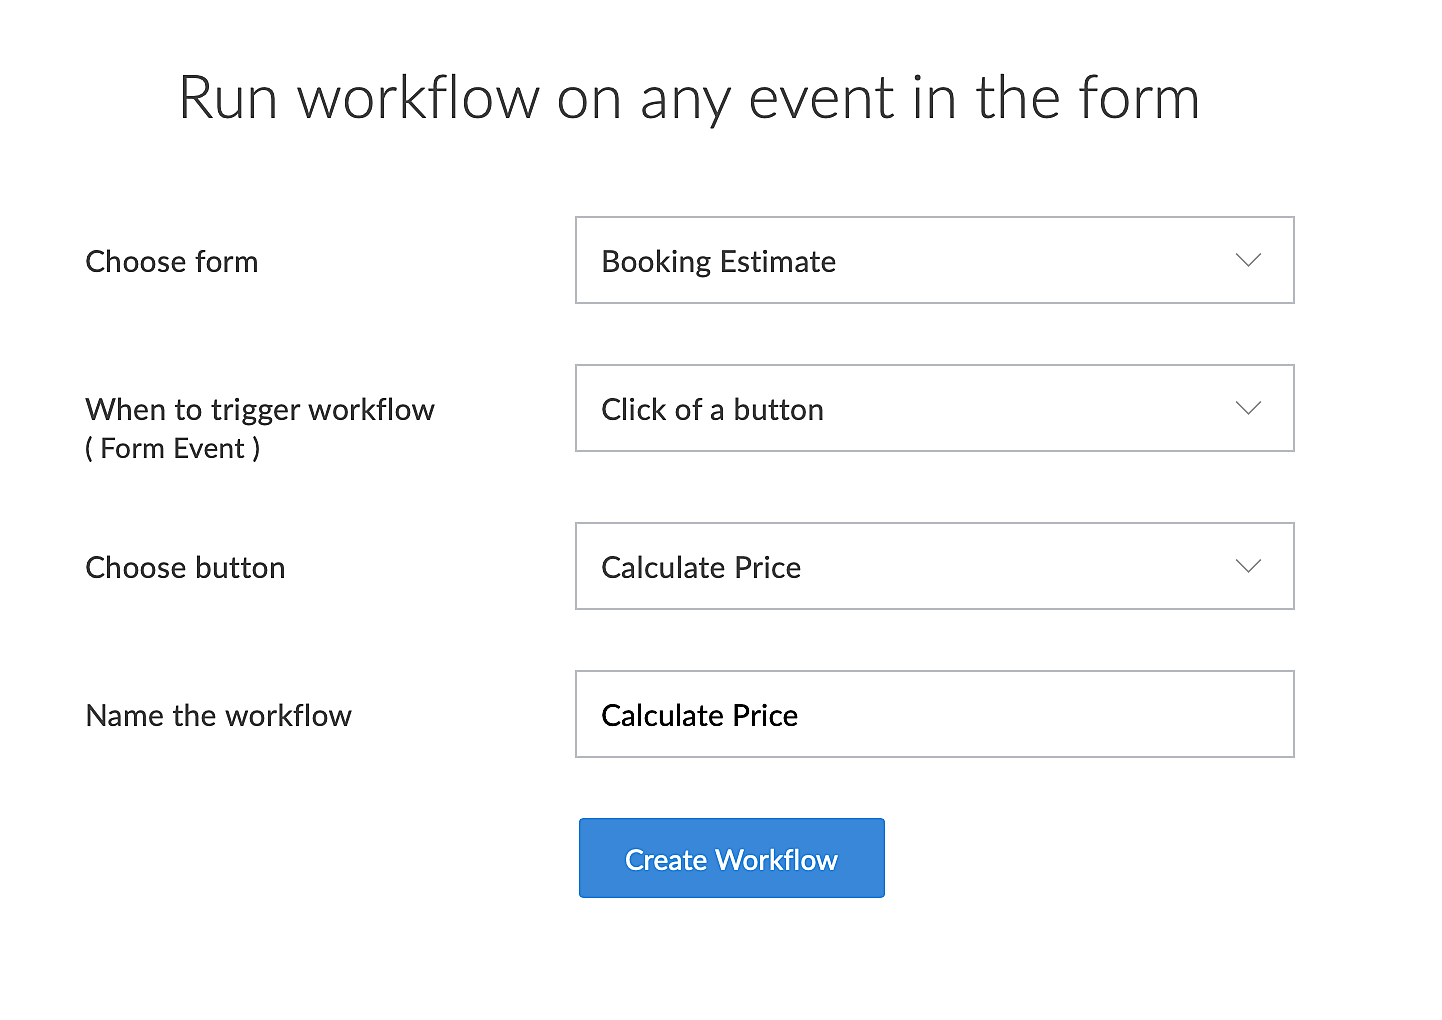The width and height of the screenshot is (1442, 1020).
Task: Click the ( Form Event ) subtext
Action: (x=172, y=449)
